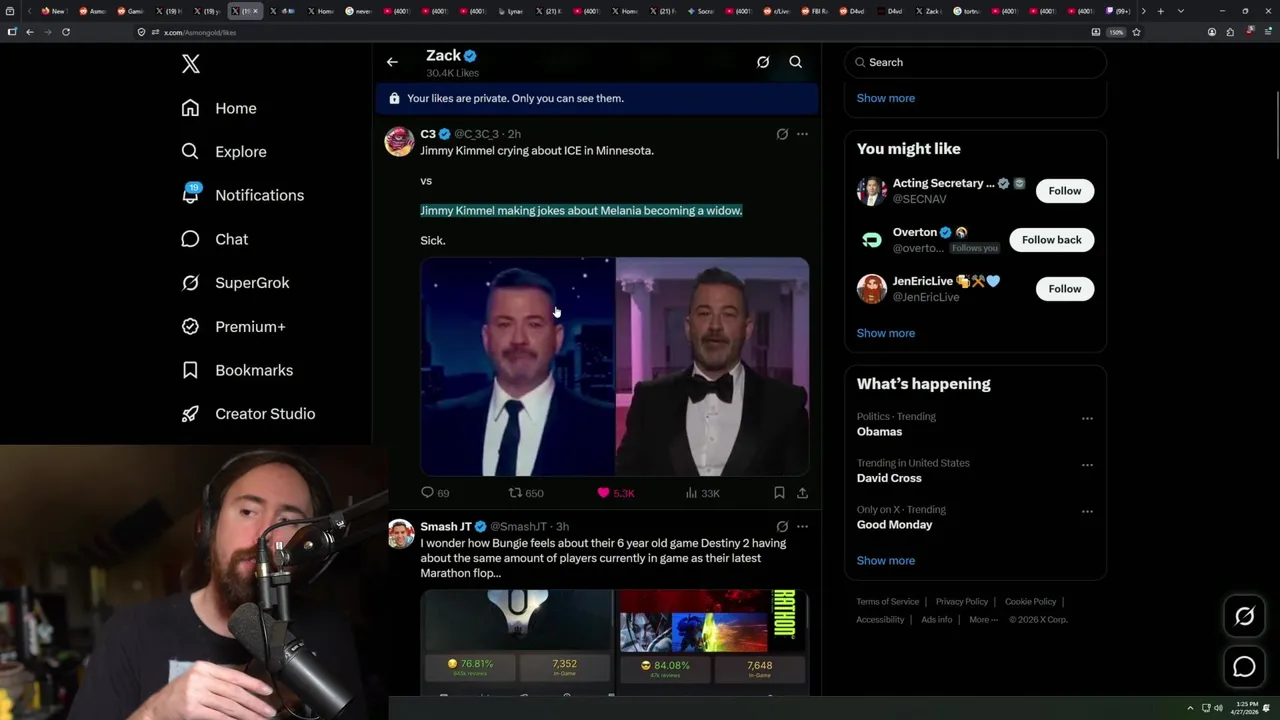Open Bookmarks from the sidebar

(236, 370)
